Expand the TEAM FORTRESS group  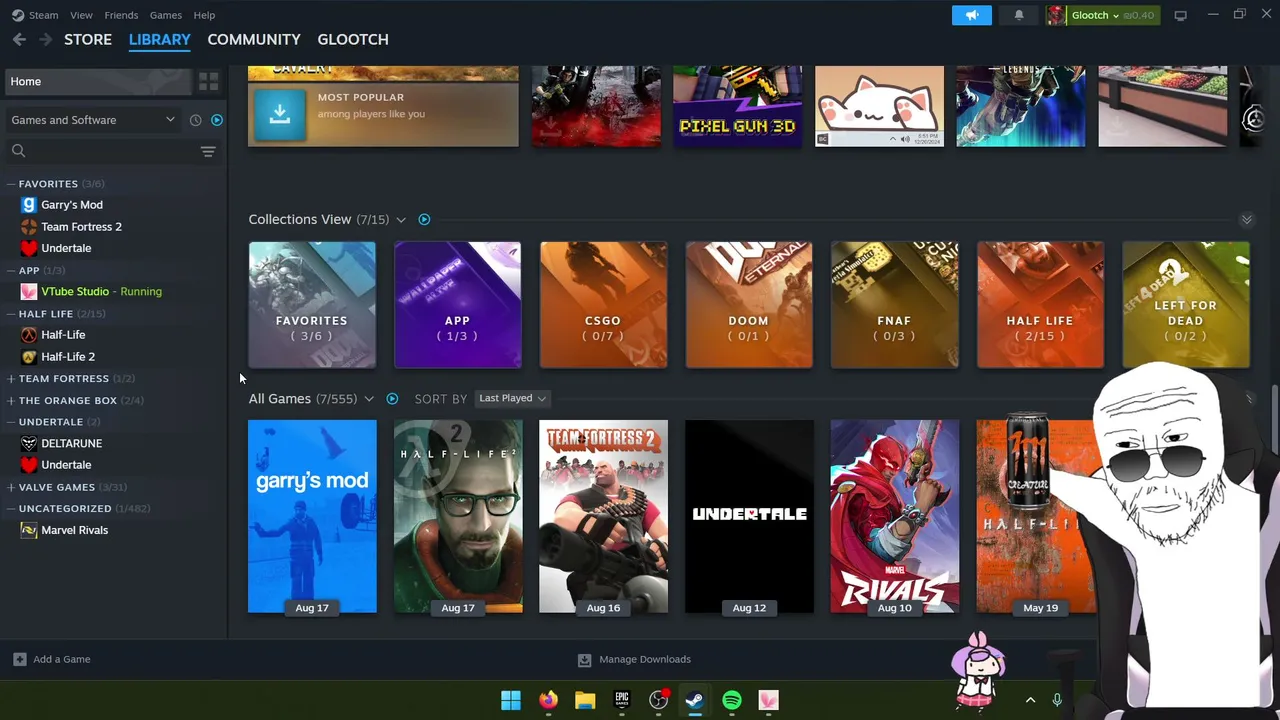[10, 379]
